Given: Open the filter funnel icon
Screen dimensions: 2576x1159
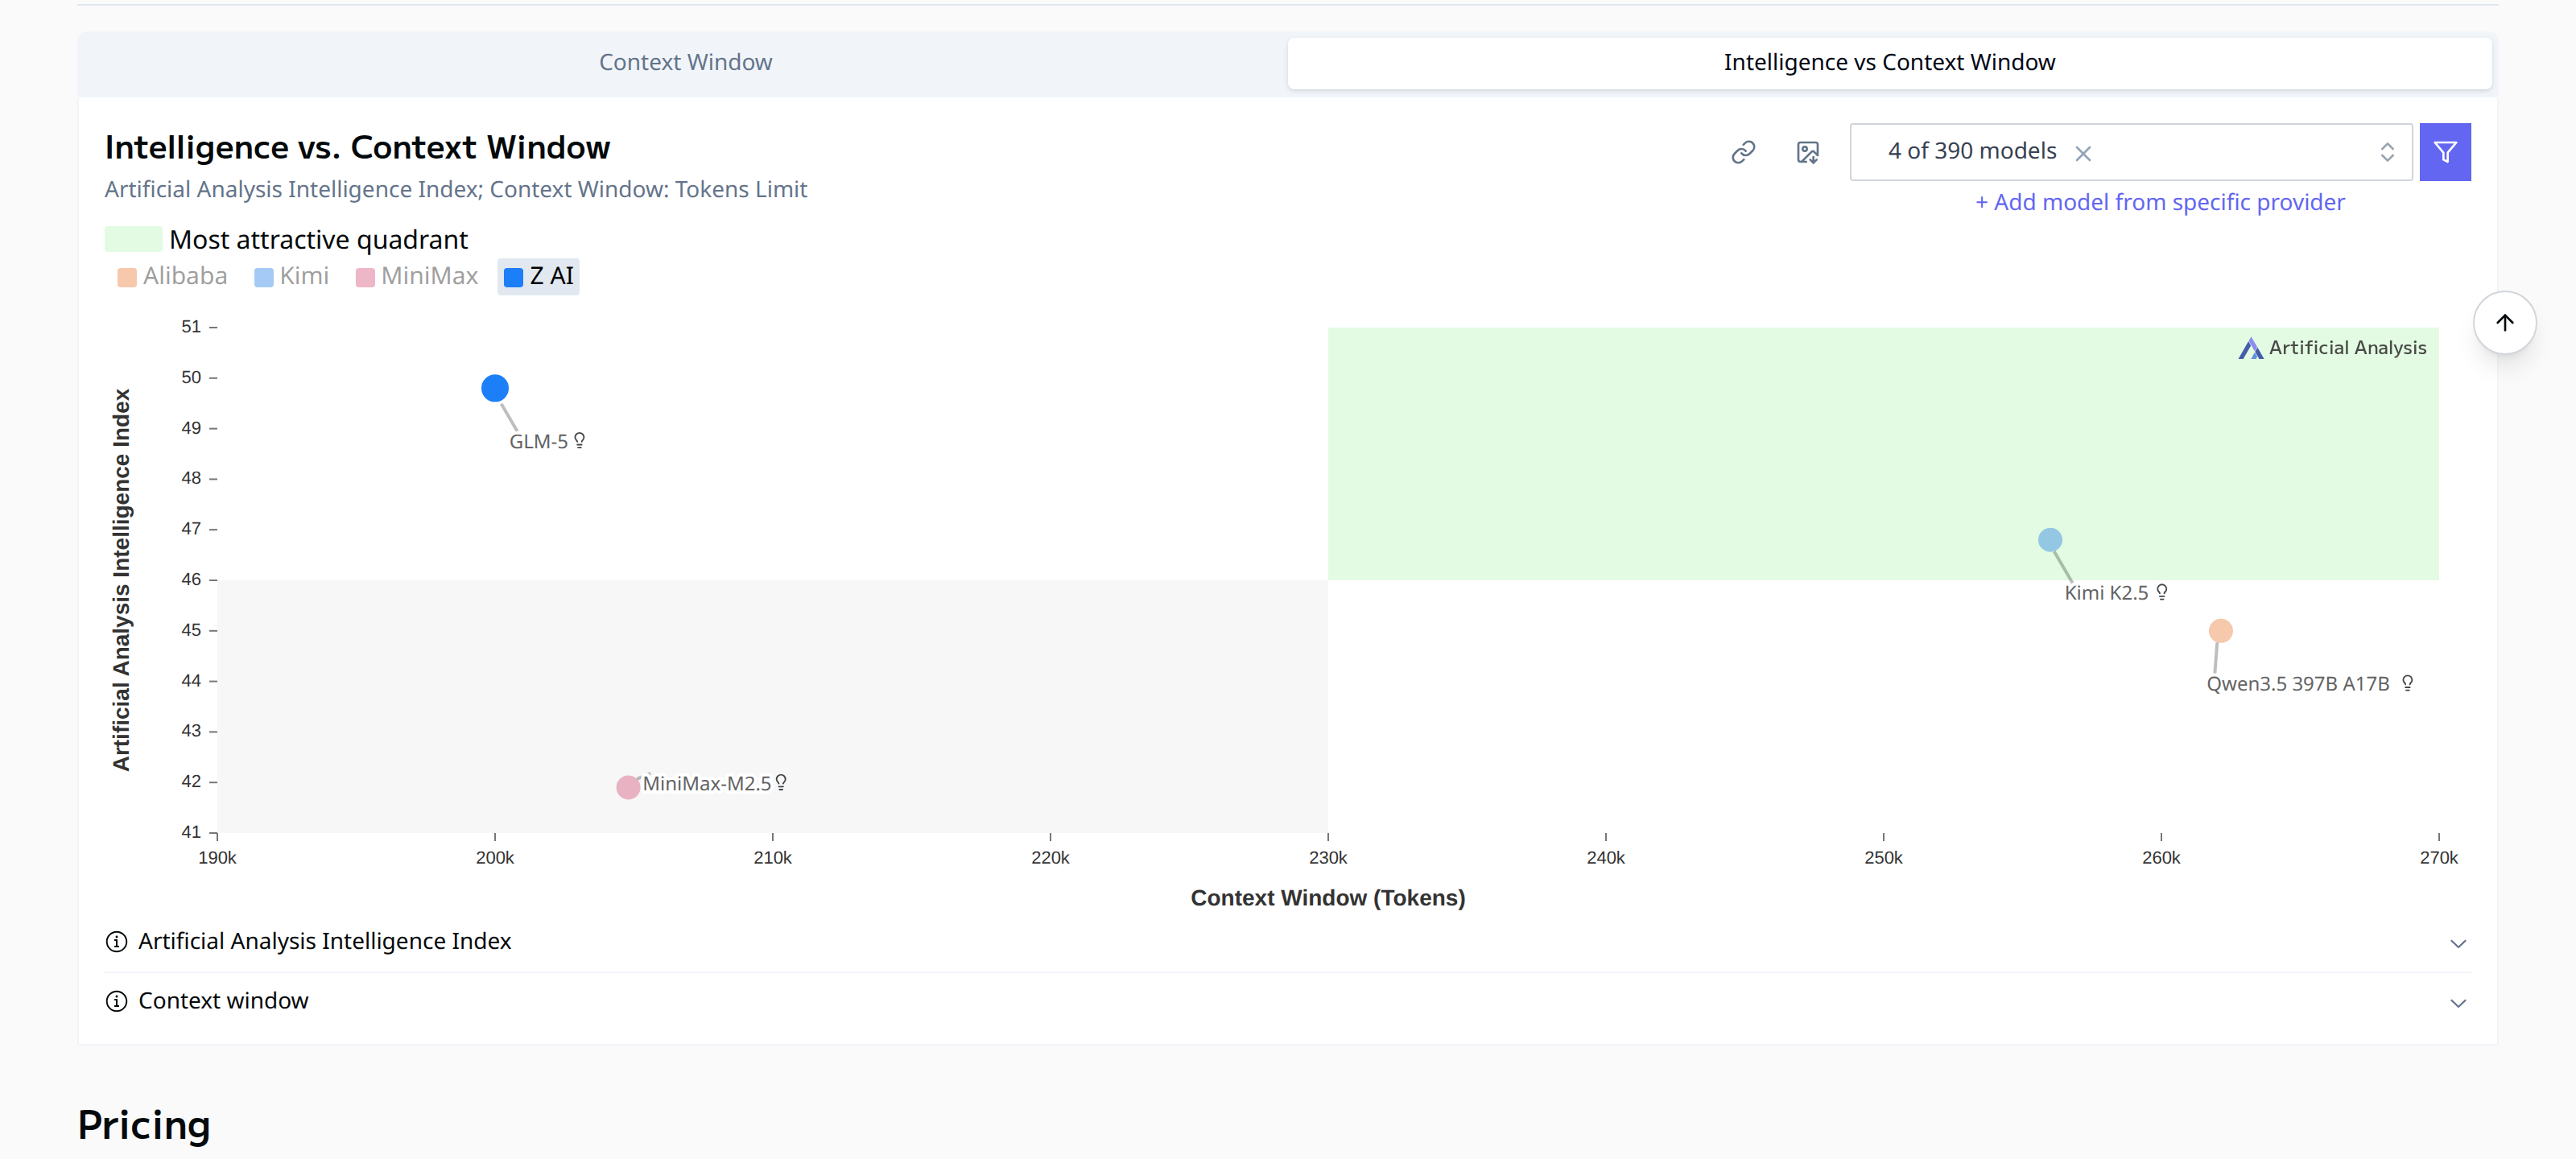Looking at the screenshot, I should coord(2445,151).
